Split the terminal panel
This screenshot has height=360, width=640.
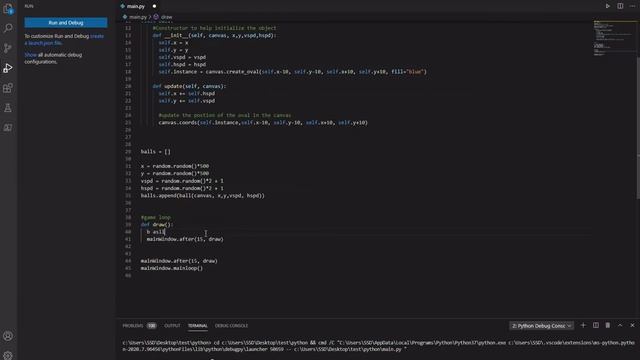click(x=596, y=325)
